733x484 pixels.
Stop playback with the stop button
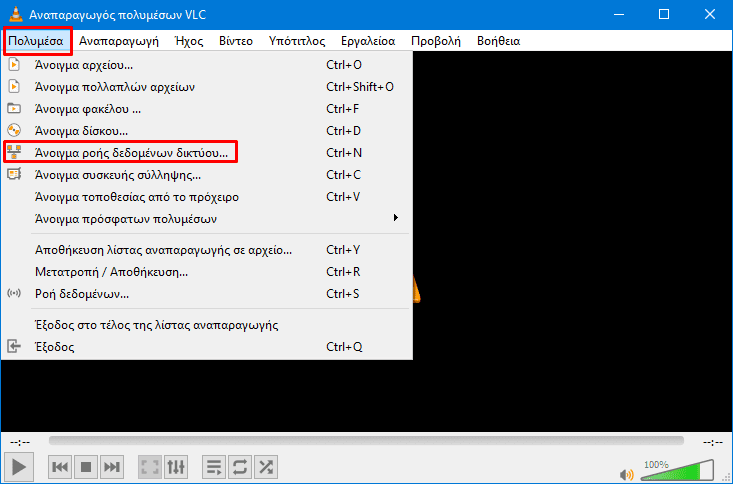86,467
